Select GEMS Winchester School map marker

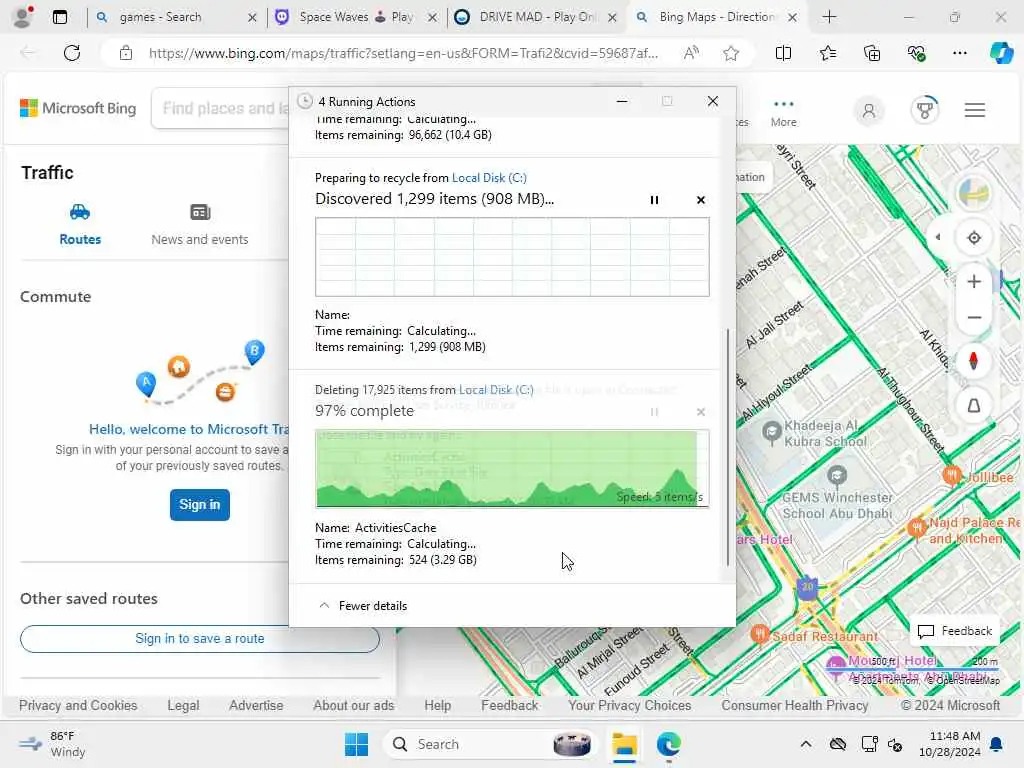point(837,475)
